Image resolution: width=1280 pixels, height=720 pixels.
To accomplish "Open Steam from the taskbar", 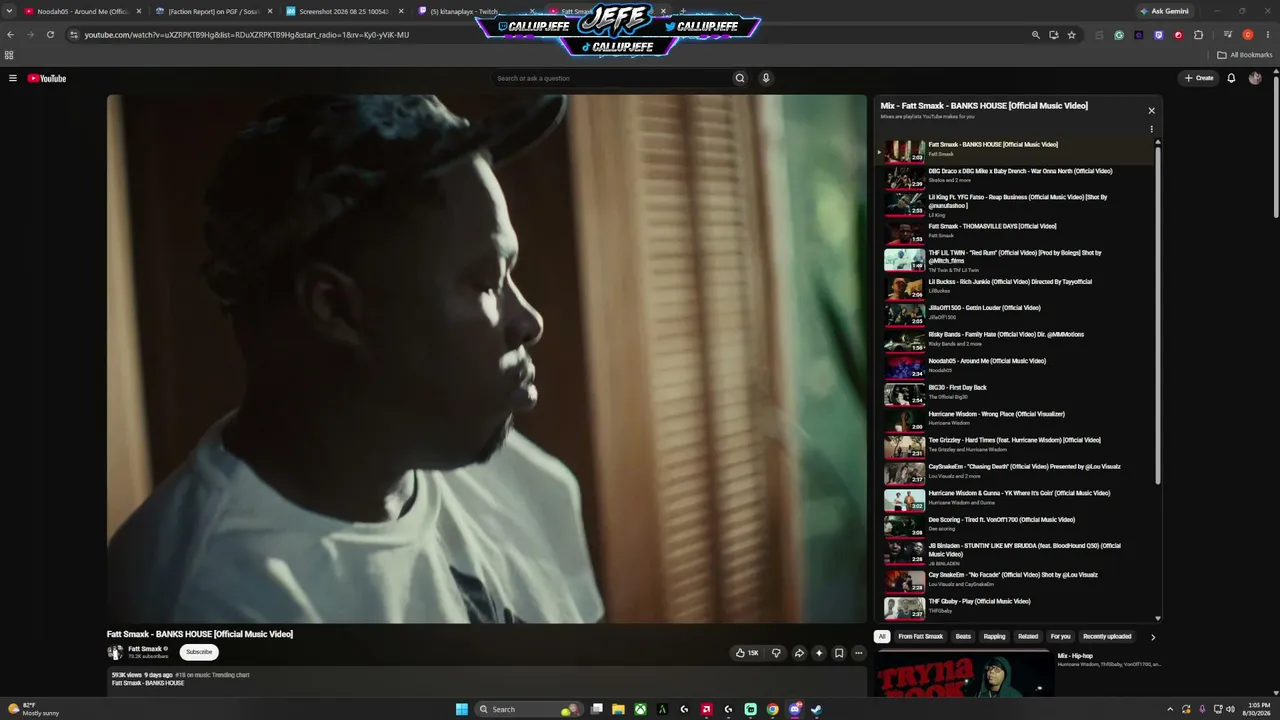I will [x=816, y=709].
